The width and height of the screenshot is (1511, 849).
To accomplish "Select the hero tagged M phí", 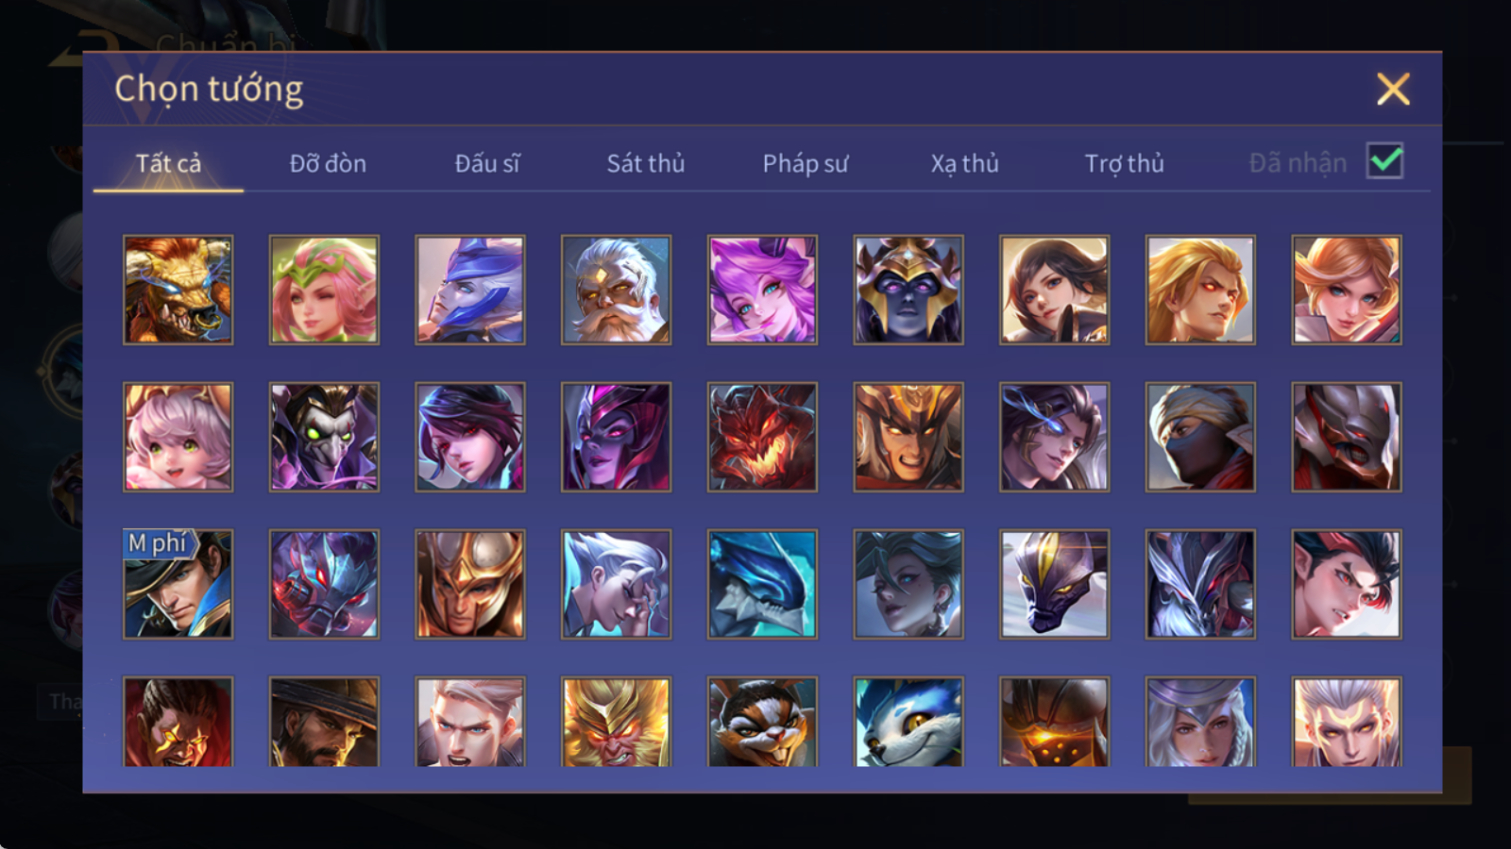I will pos(178,584).
